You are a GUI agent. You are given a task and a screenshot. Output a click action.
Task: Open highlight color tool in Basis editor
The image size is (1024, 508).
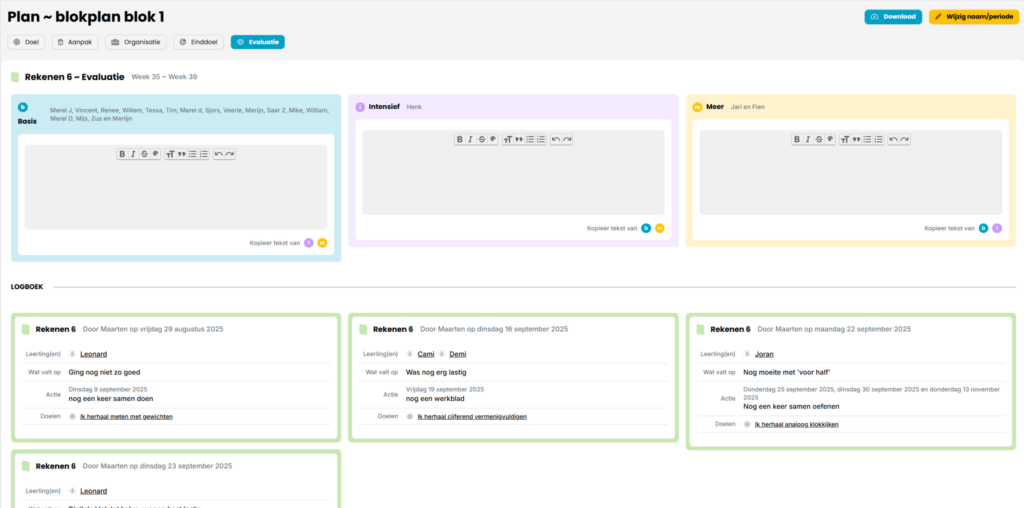point(155,154)
